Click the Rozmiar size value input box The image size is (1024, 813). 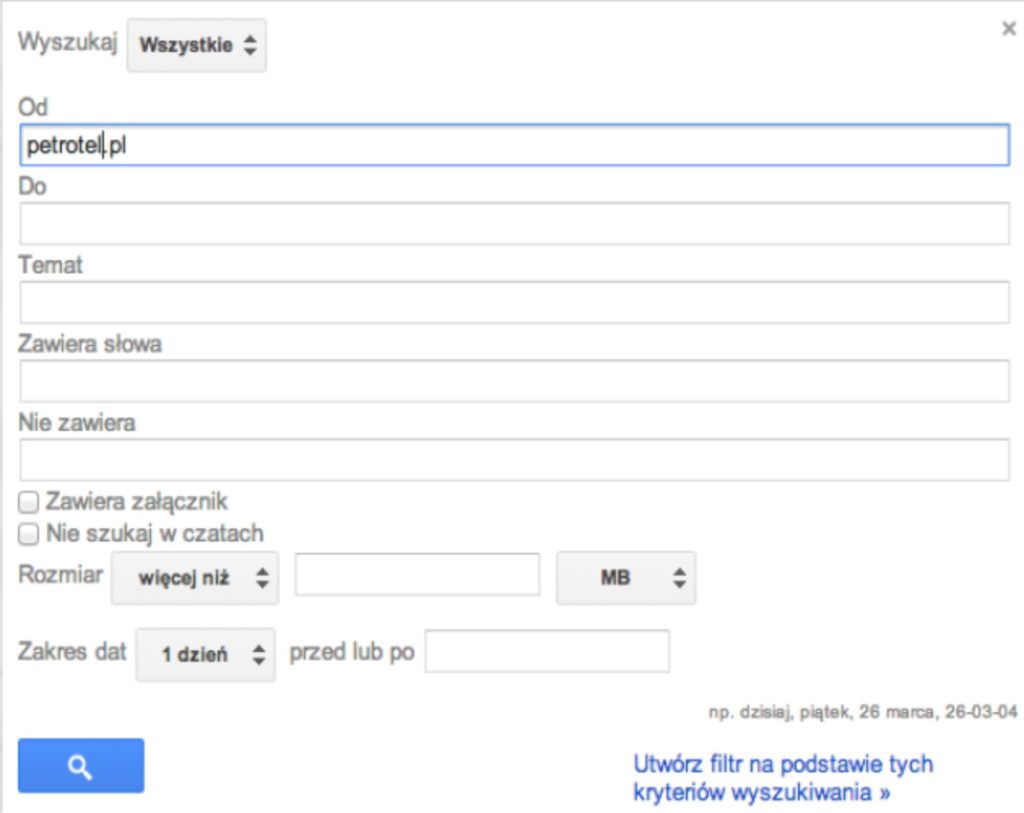tap(416, 577)
